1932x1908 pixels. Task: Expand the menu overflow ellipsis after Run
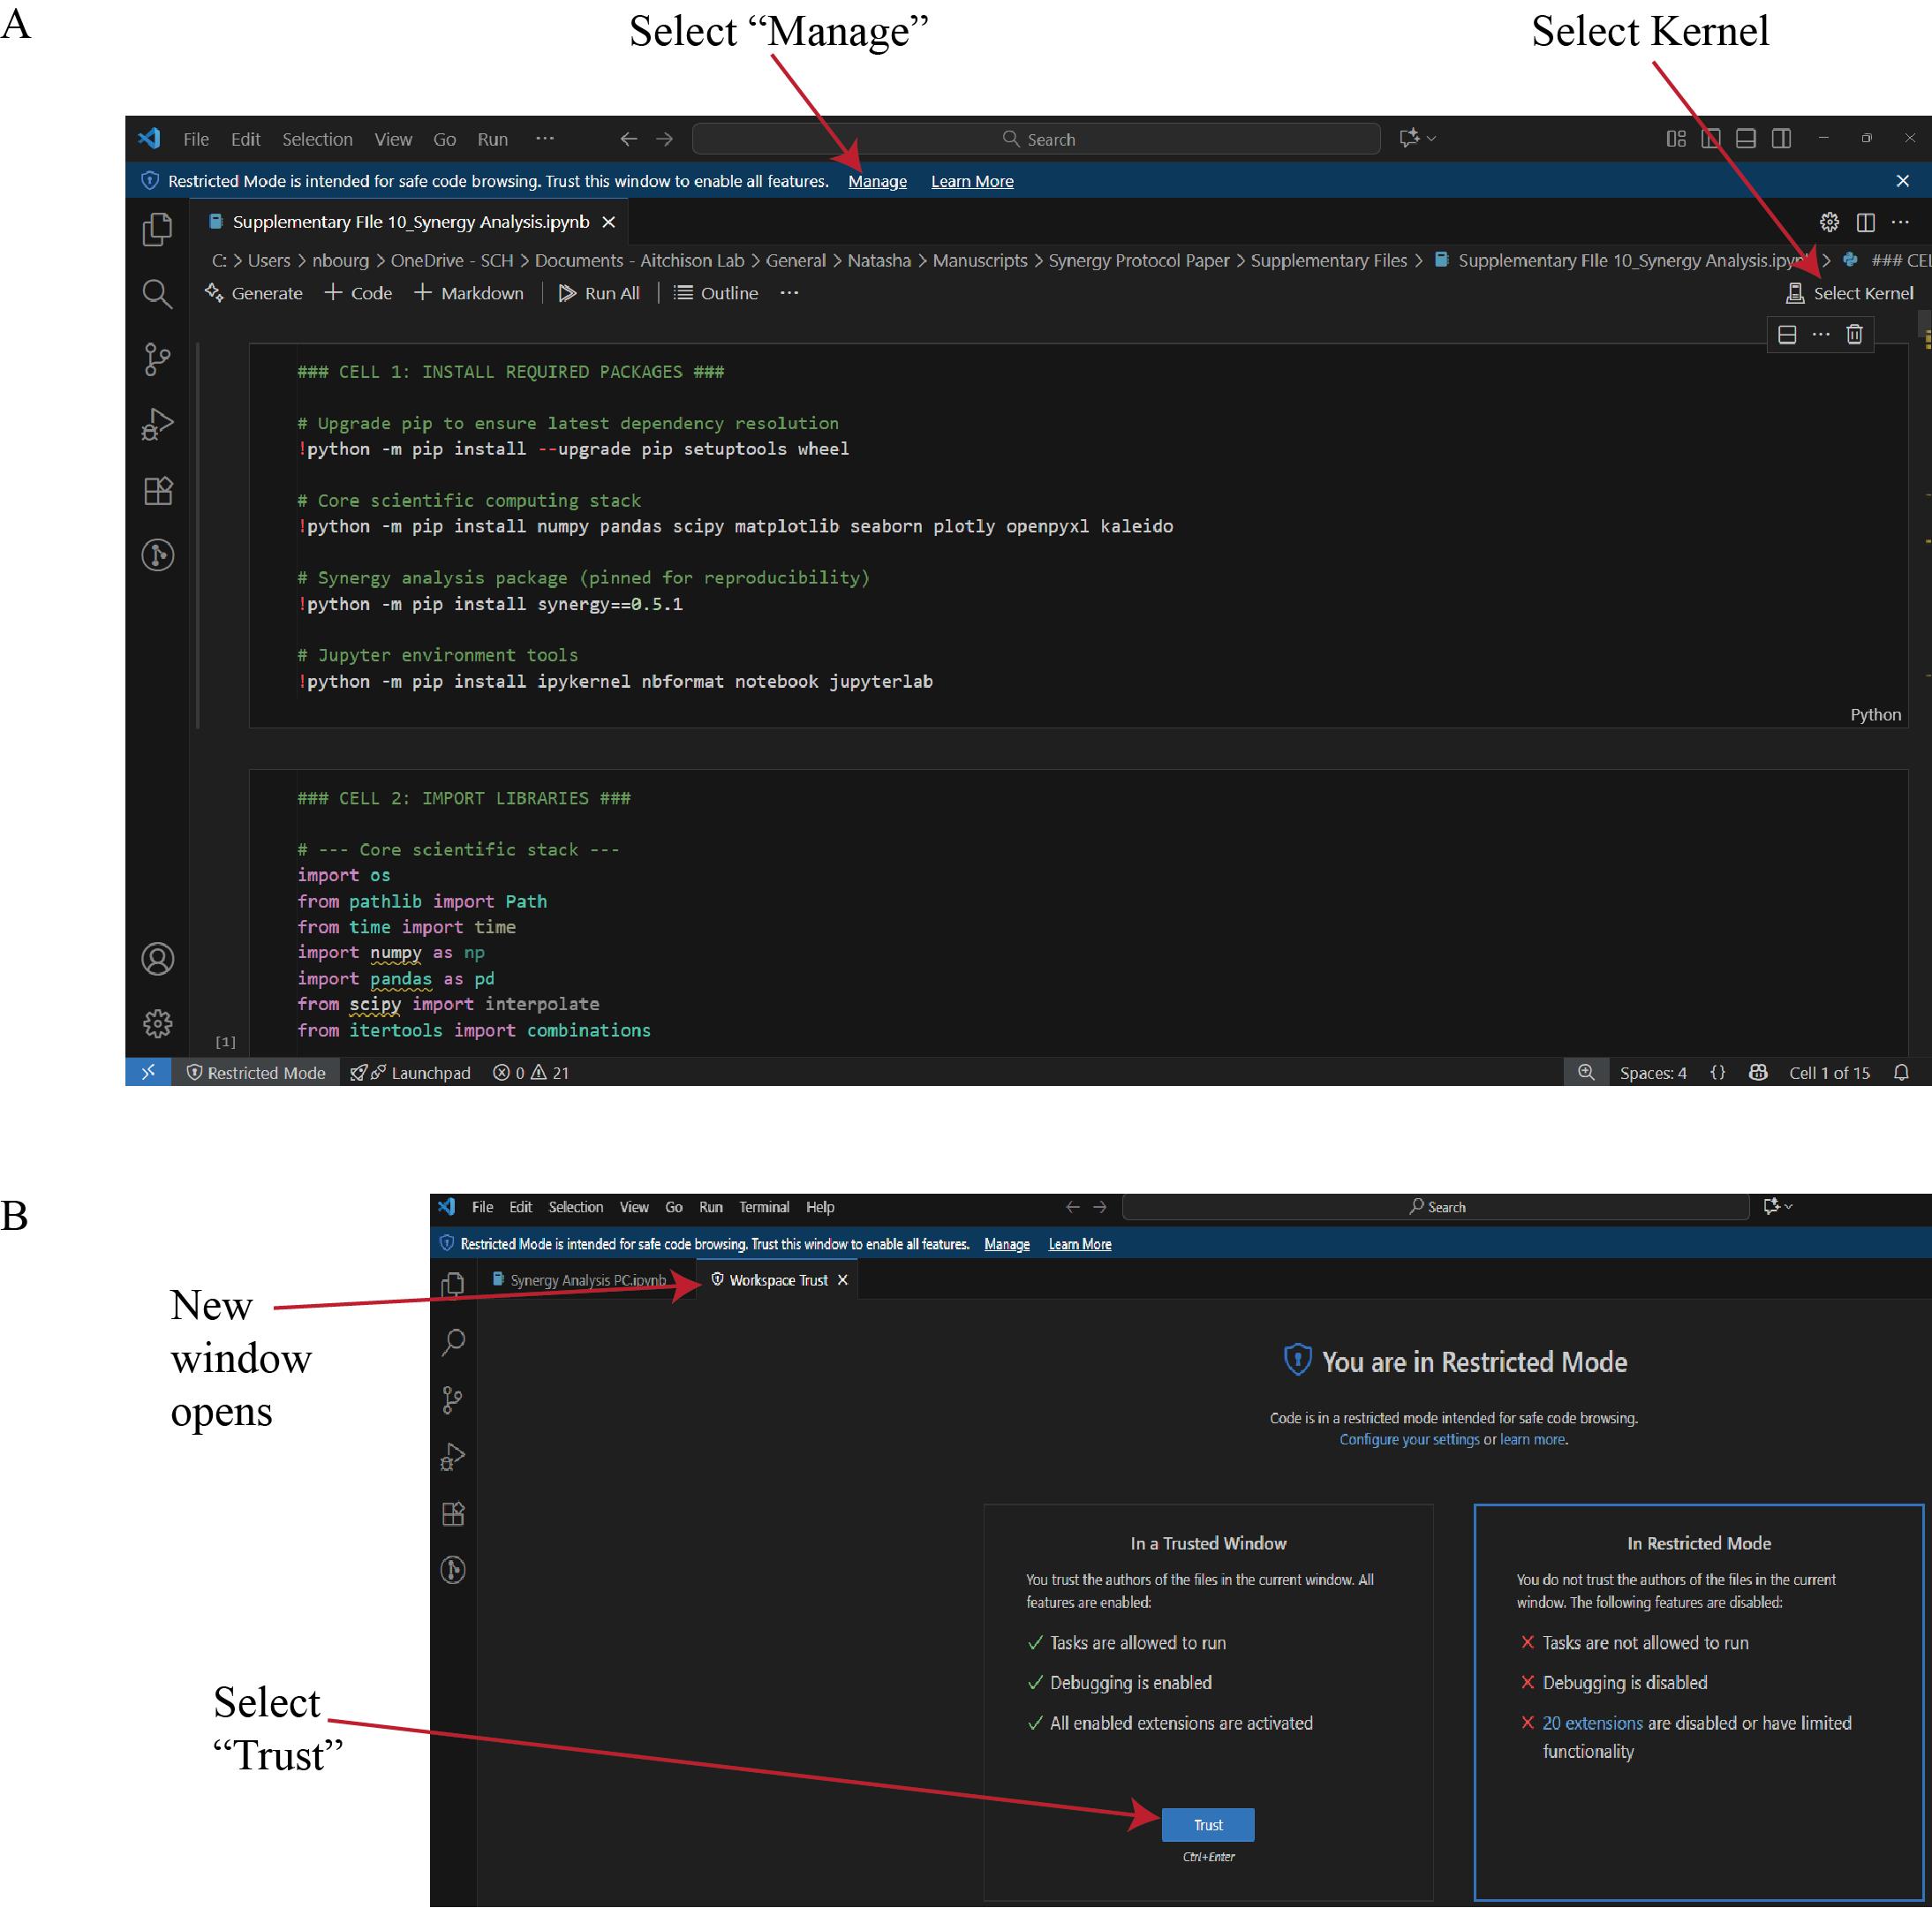pos(544,139)
